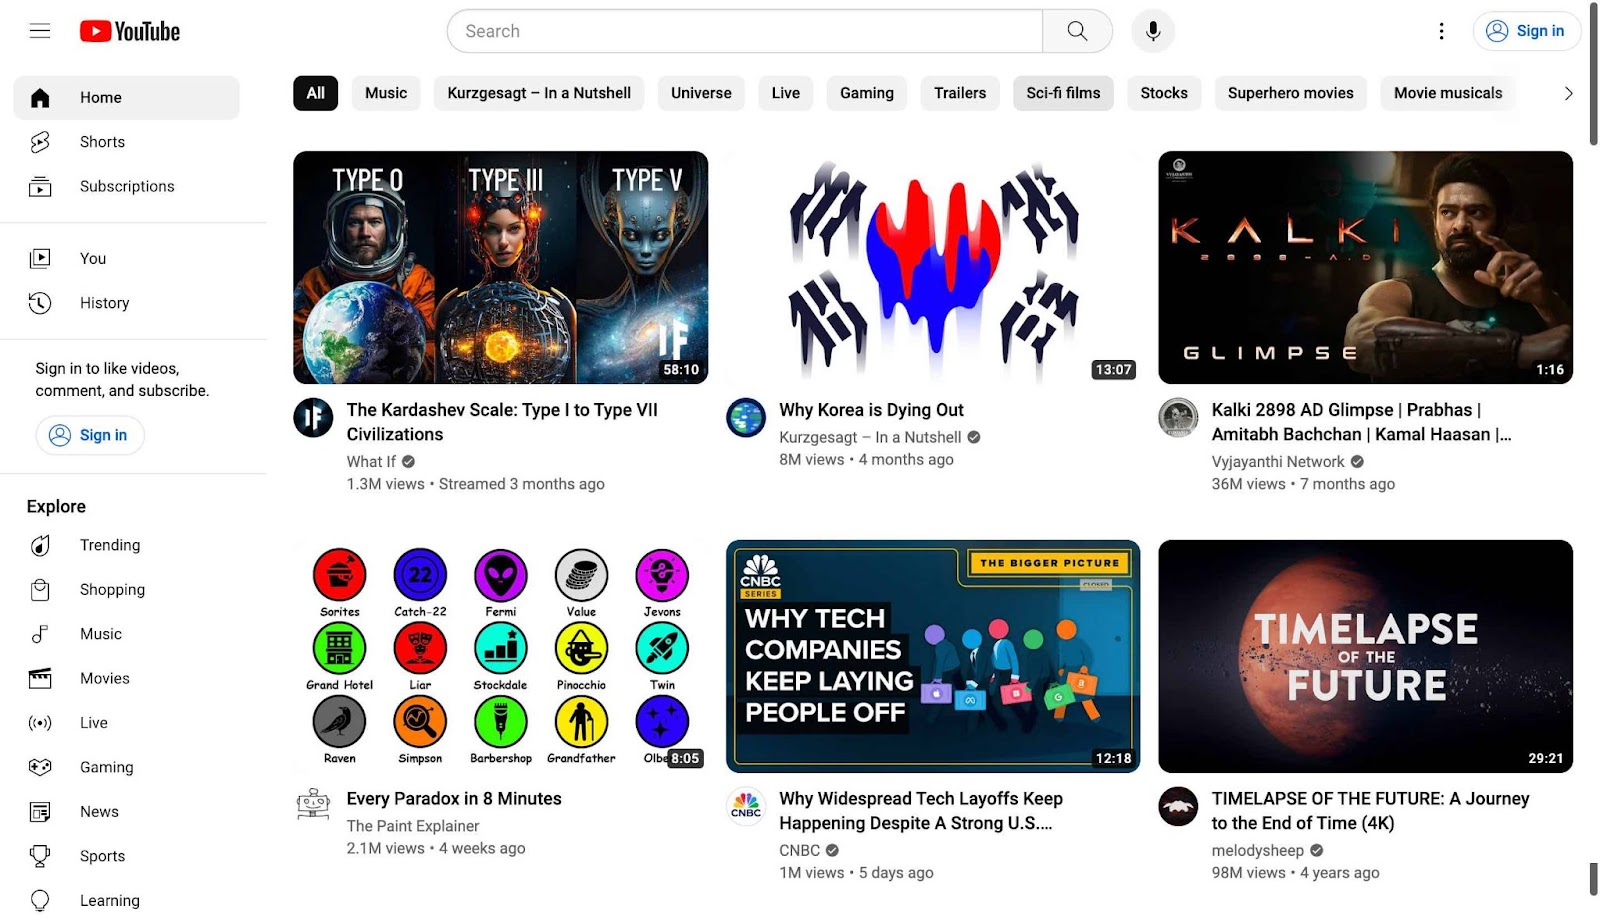View your watch History
This screenshot has height=920, width=1600.
coord(104,302)
